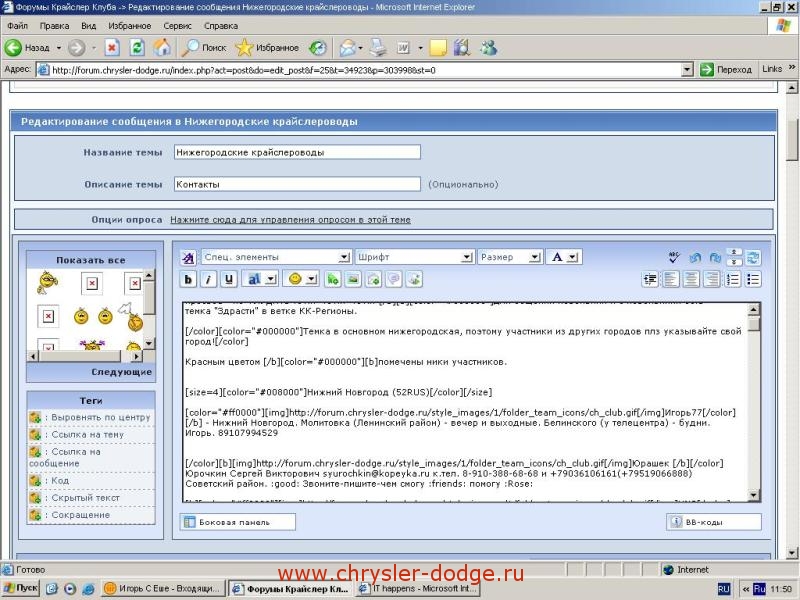Image resolution: width=800 pixels, height=600 pixels.
Task: Expand the address bar history dropdown
Action: point(687,69)
